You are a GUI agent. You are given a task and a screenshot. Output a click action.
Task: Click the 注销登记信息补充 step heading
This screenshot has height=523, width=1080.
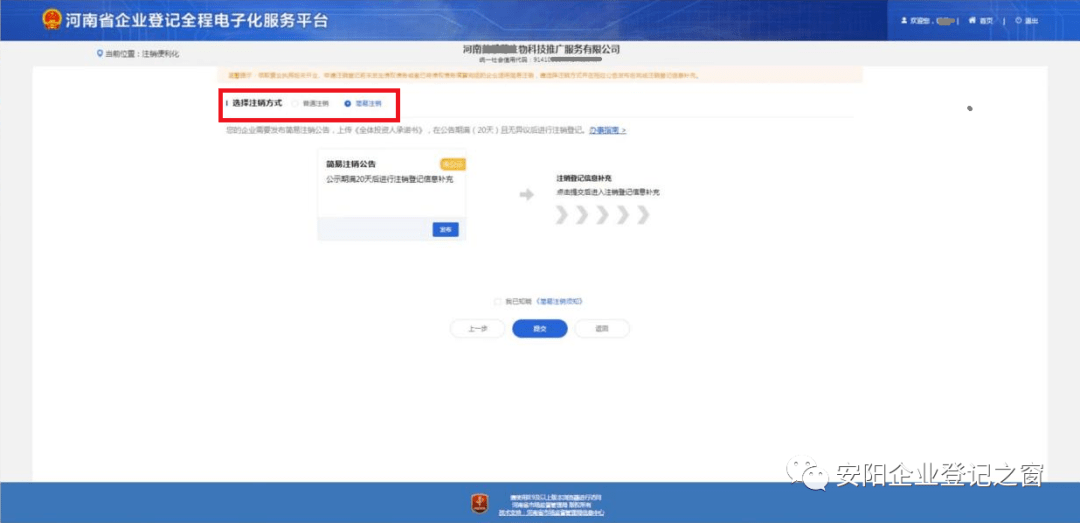click(x=585, y=178)
